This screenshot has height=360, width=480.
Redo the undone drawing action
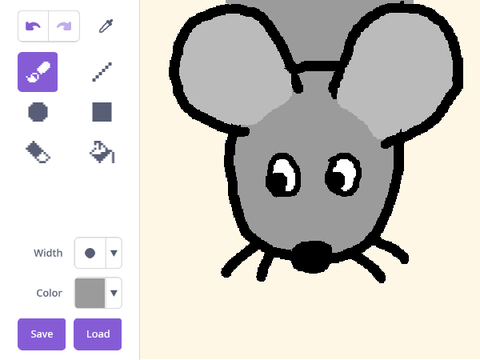pyautogui.click(x=64, y=26)
